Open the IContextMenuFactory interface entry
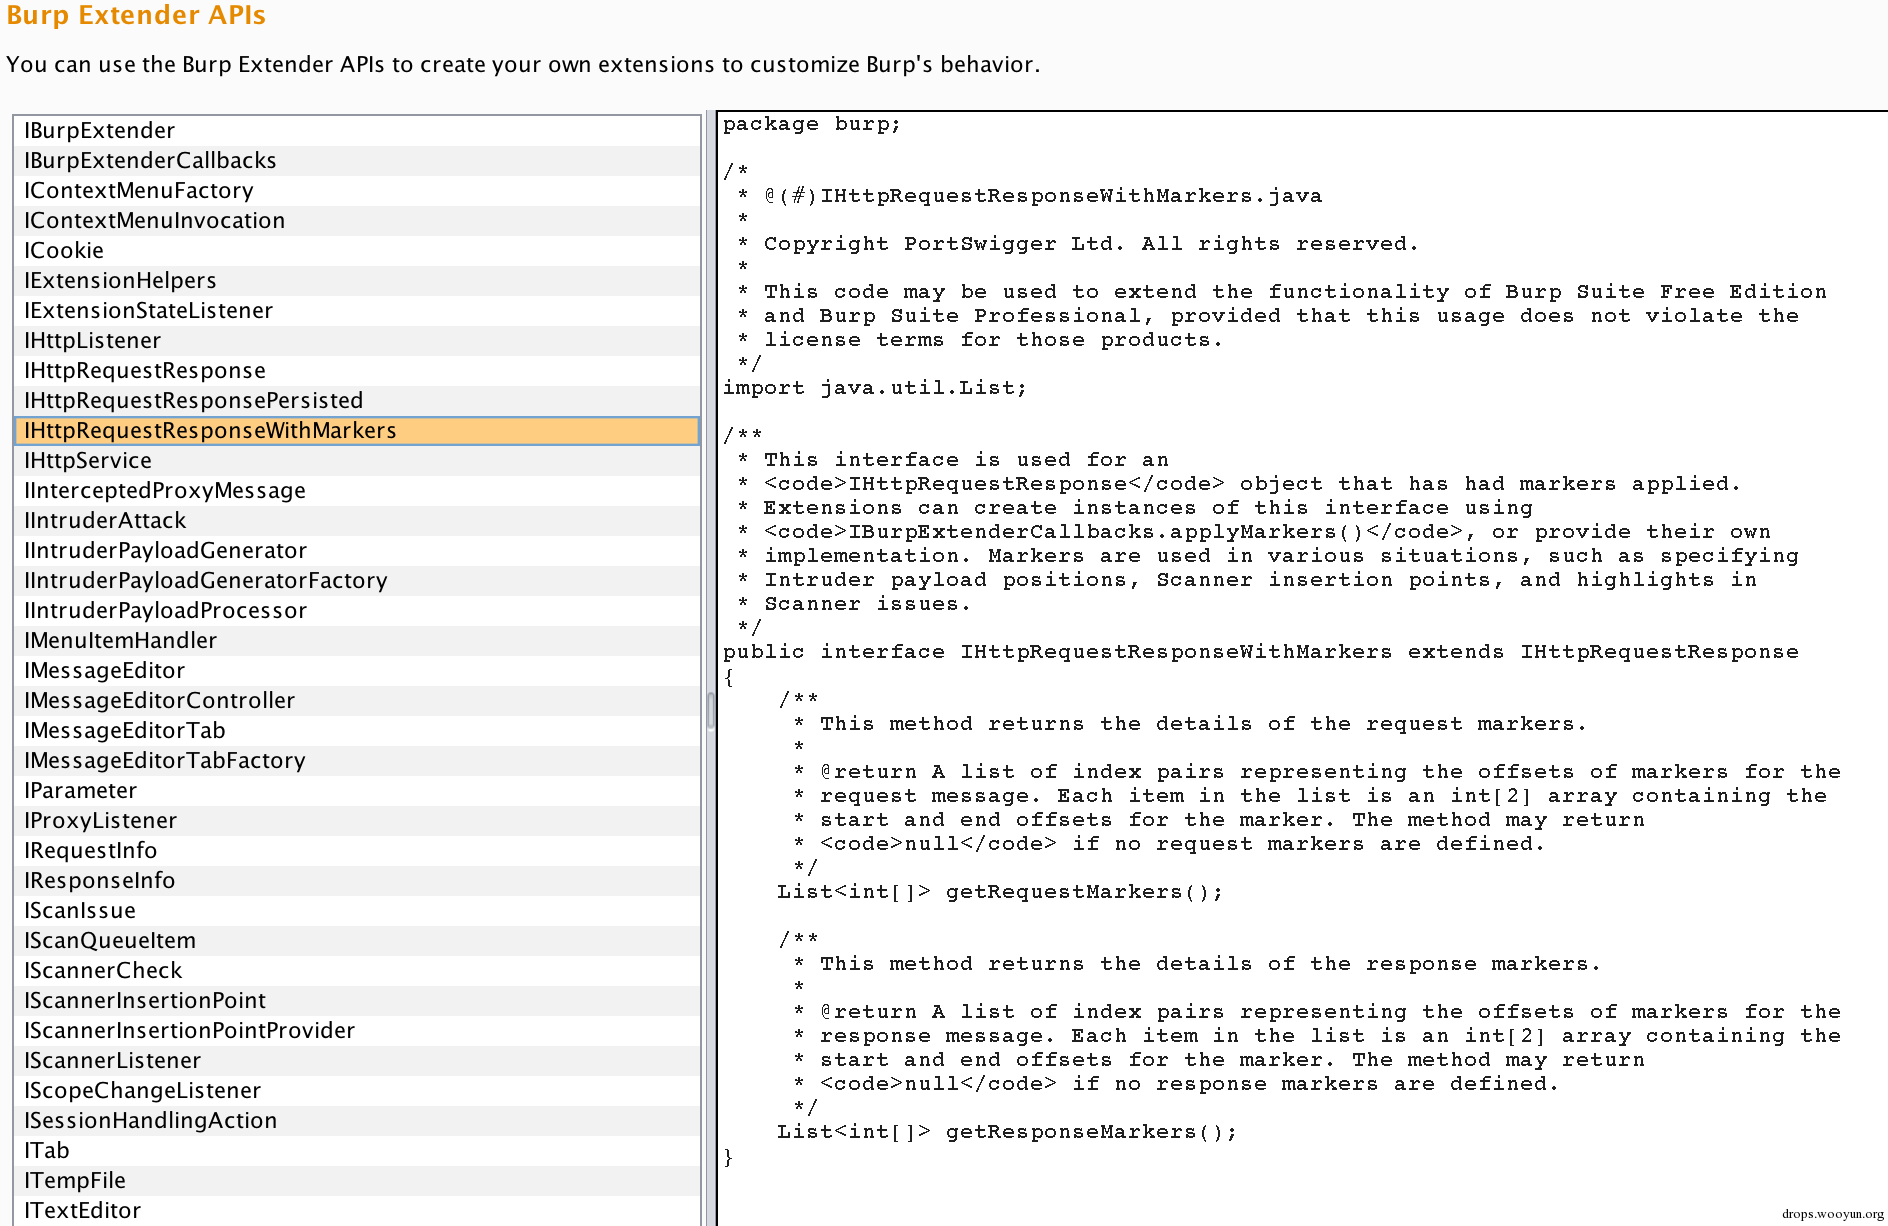The image size is (1888, 1226). [357, 191]
